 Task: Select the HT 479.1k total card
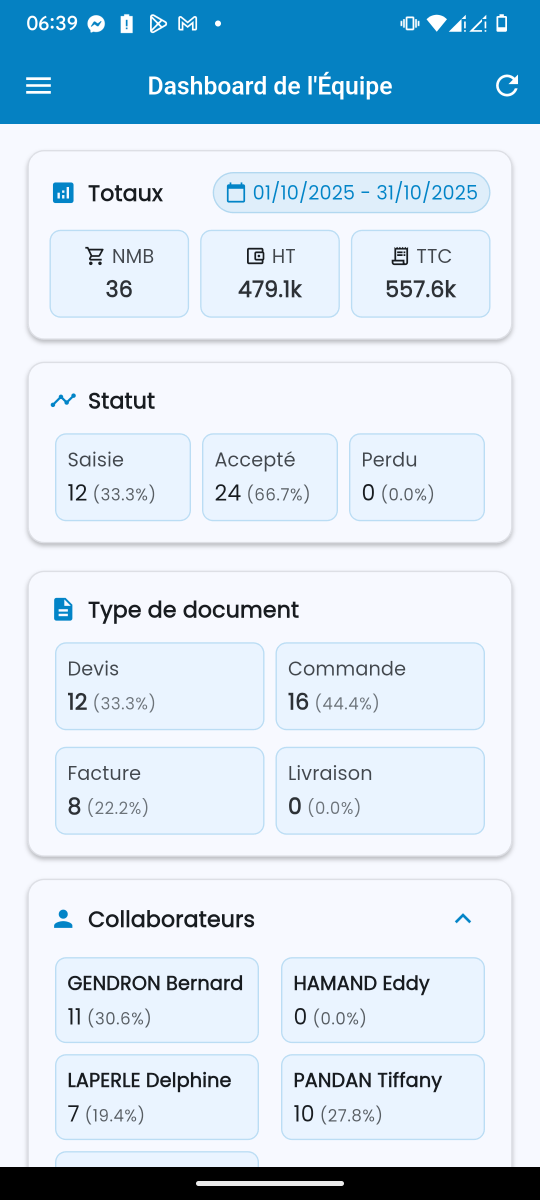tap(270, 274)
